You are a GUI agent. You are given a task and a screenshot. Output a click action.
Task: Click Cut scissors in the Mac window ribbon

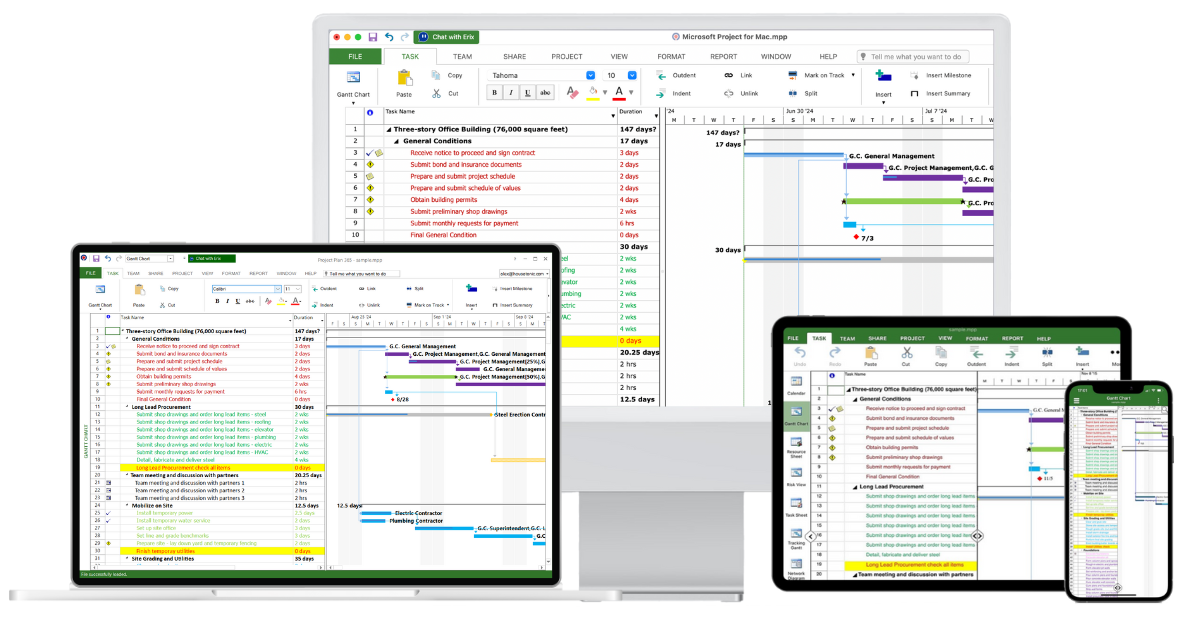pos(436,93)
